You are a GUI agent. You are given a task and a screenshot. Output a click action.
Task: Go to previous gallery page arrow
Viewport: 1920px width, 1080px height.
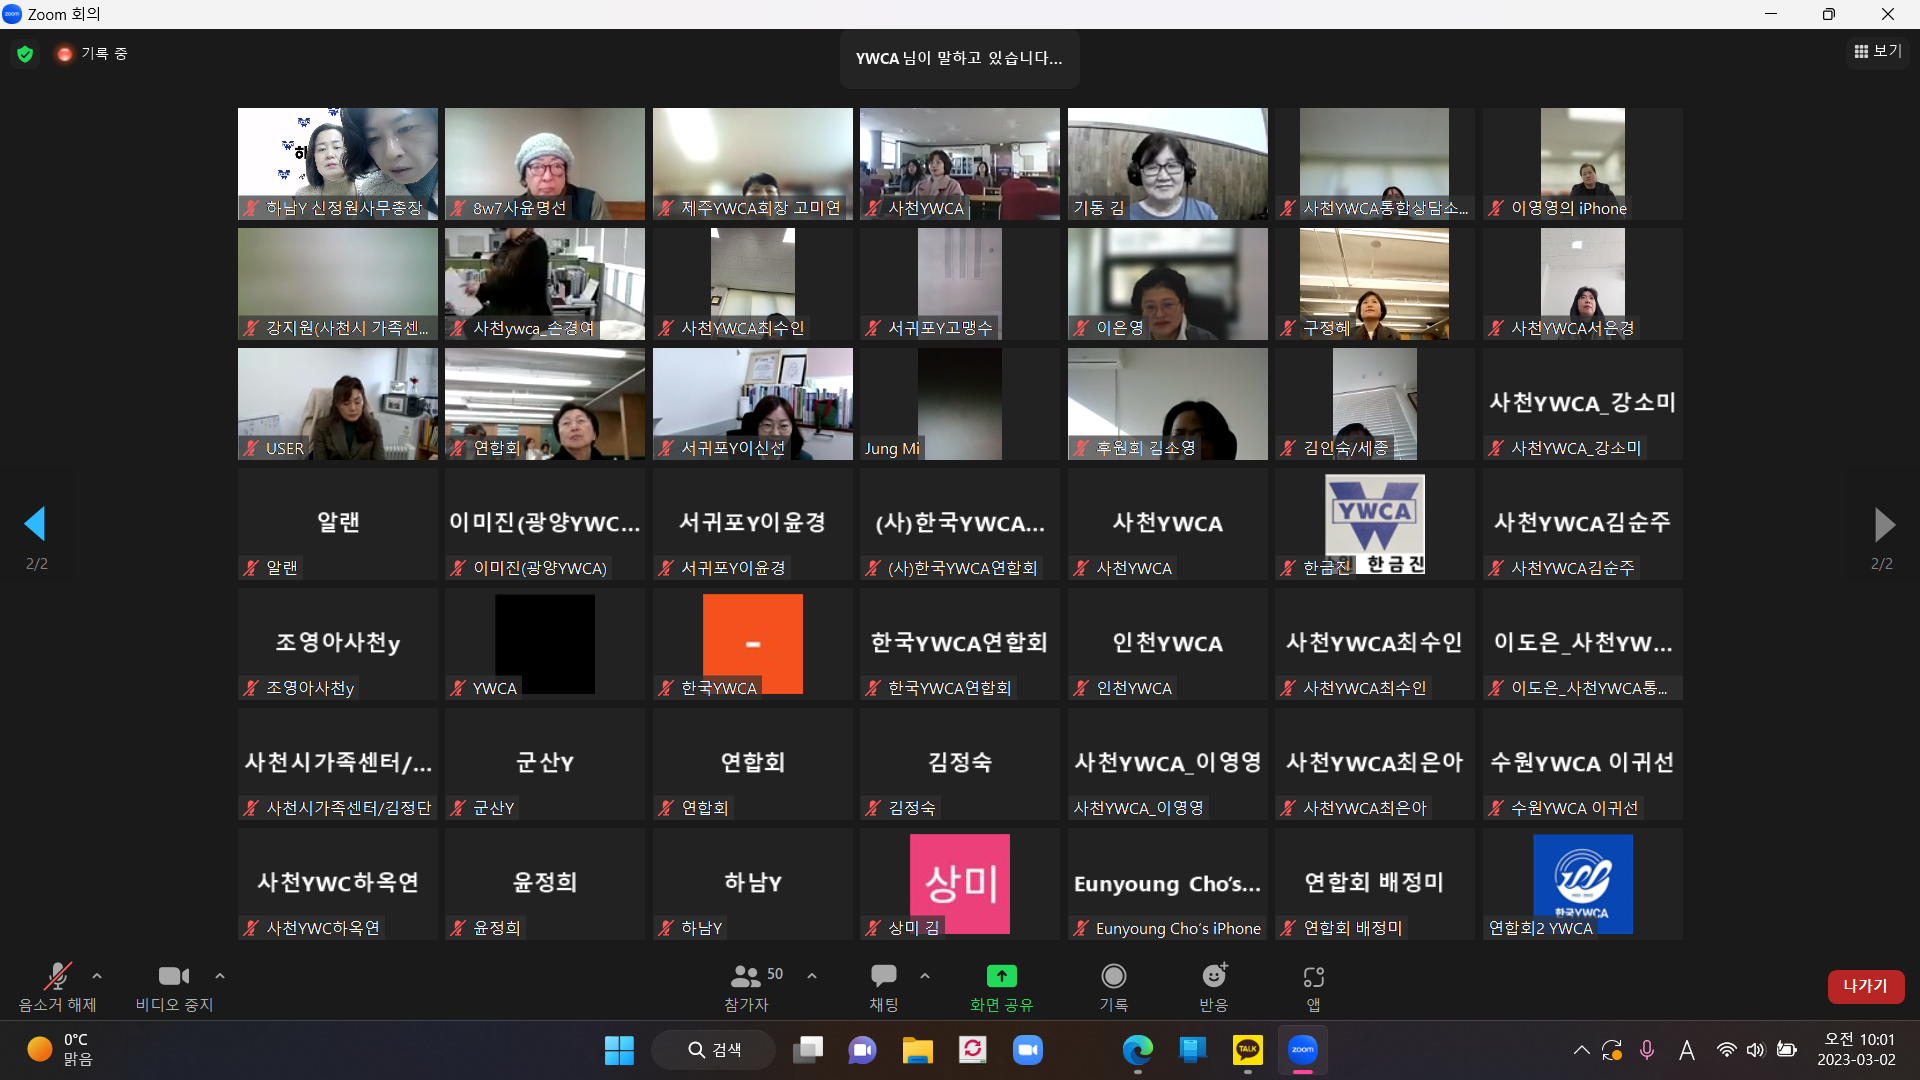click(36, 524)
